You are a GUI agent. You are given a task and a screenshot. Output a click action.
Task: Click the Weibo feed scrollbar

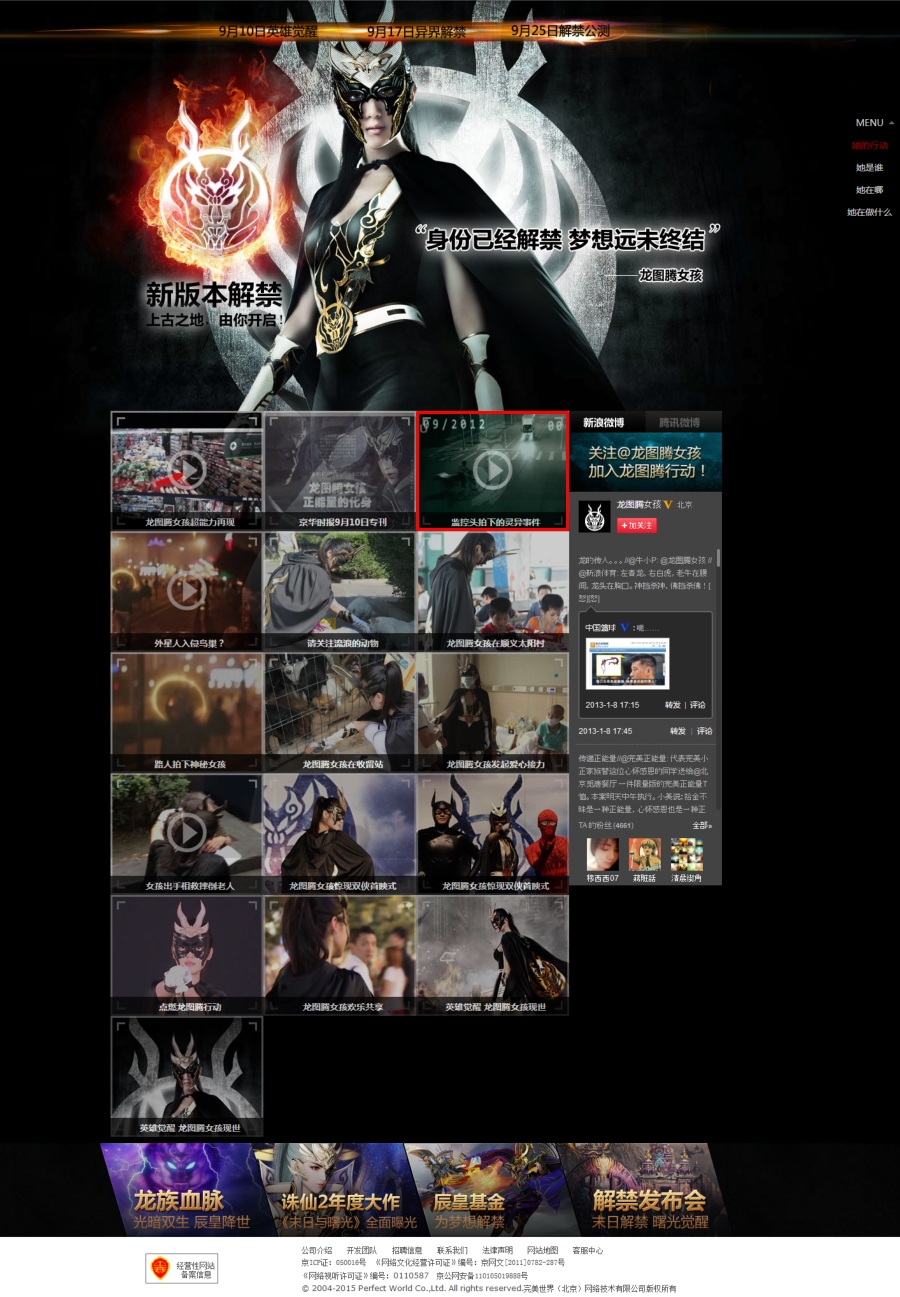pyautogui.click(x=719, y=560)
